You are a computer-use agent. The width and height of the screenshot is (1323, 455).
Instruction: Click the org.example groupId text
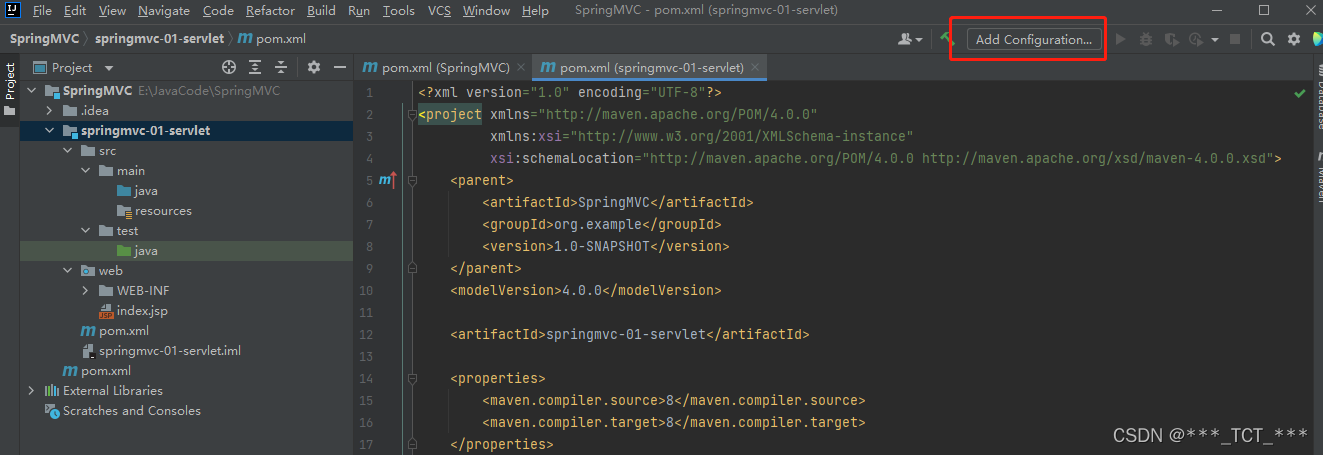[597, 224]
